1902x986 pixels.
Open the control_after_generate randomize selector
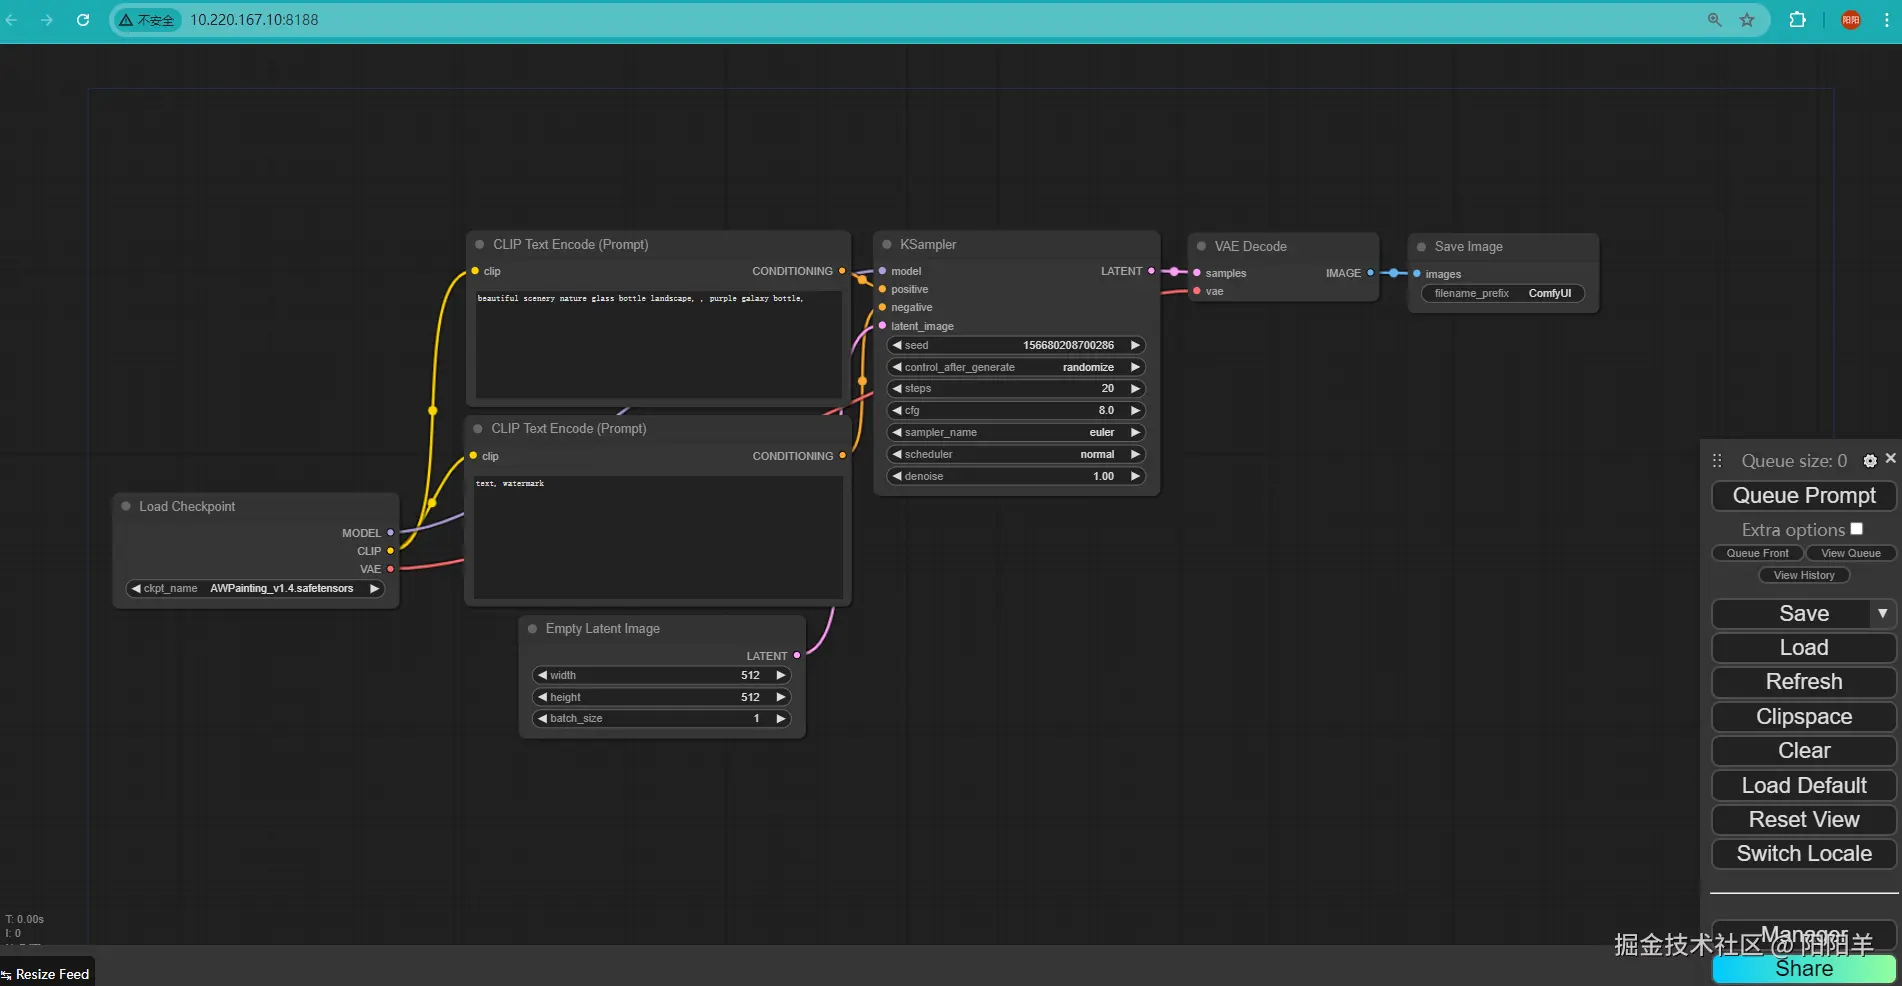click(x=1016, y=368)
